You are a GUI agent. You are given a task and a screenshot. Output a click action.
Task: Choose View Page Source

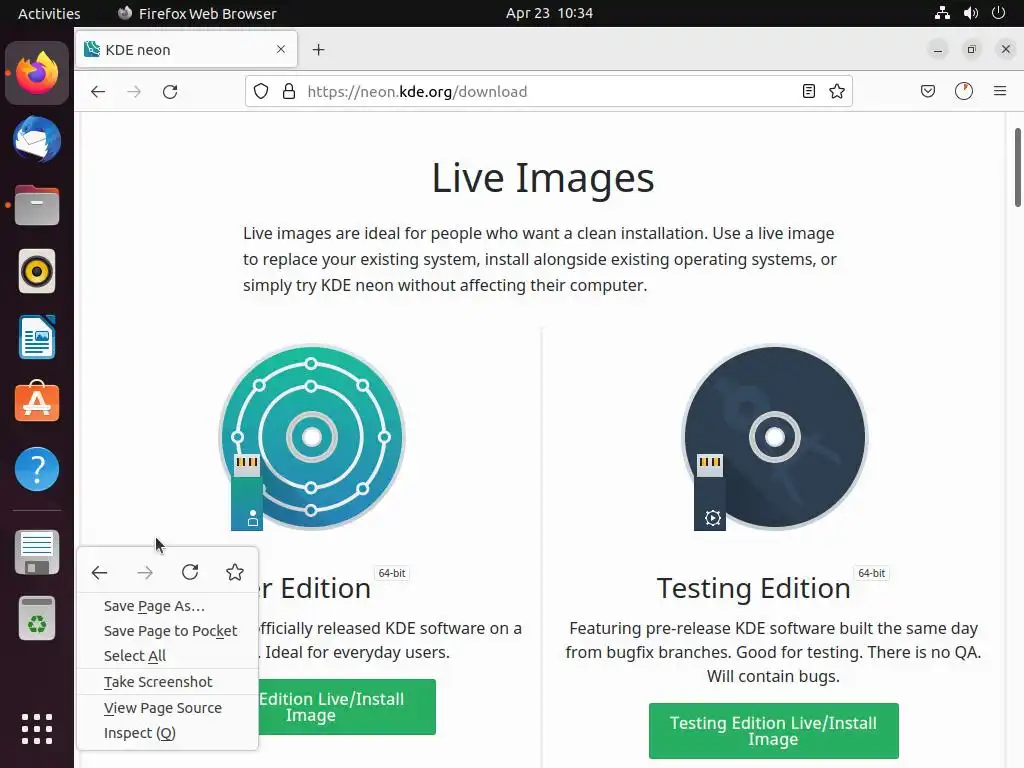tap(167, 708)
